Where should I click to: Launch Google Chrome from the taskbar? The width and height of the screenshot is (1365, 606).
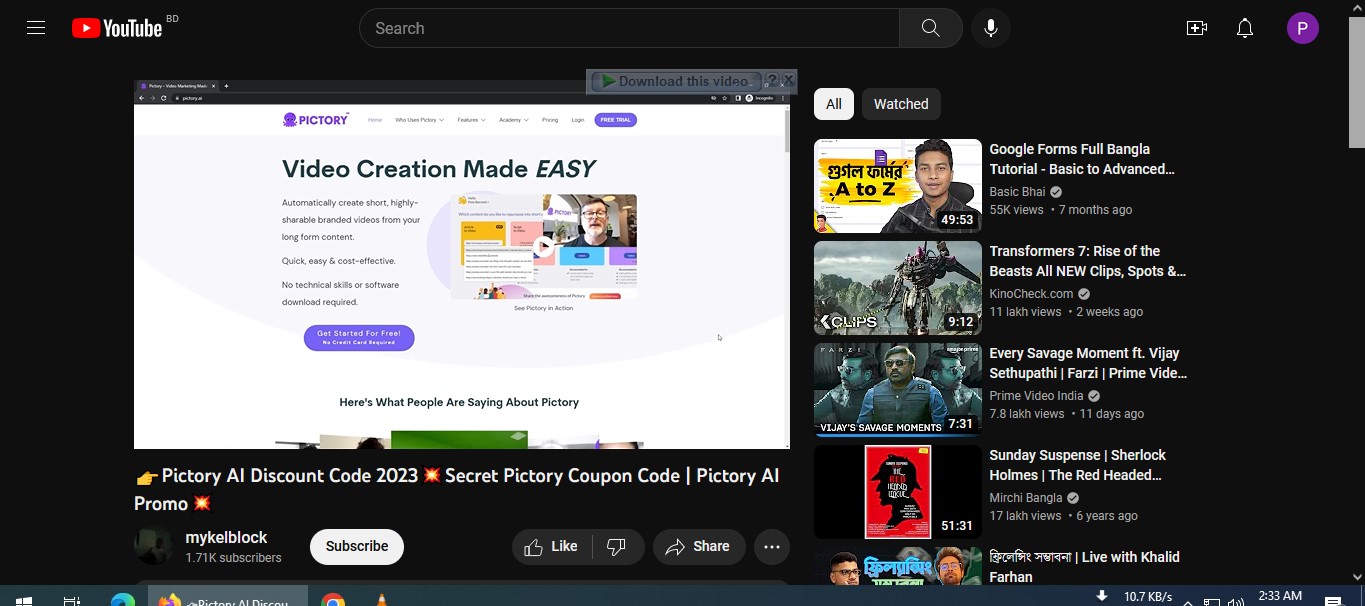pos(333,599)
